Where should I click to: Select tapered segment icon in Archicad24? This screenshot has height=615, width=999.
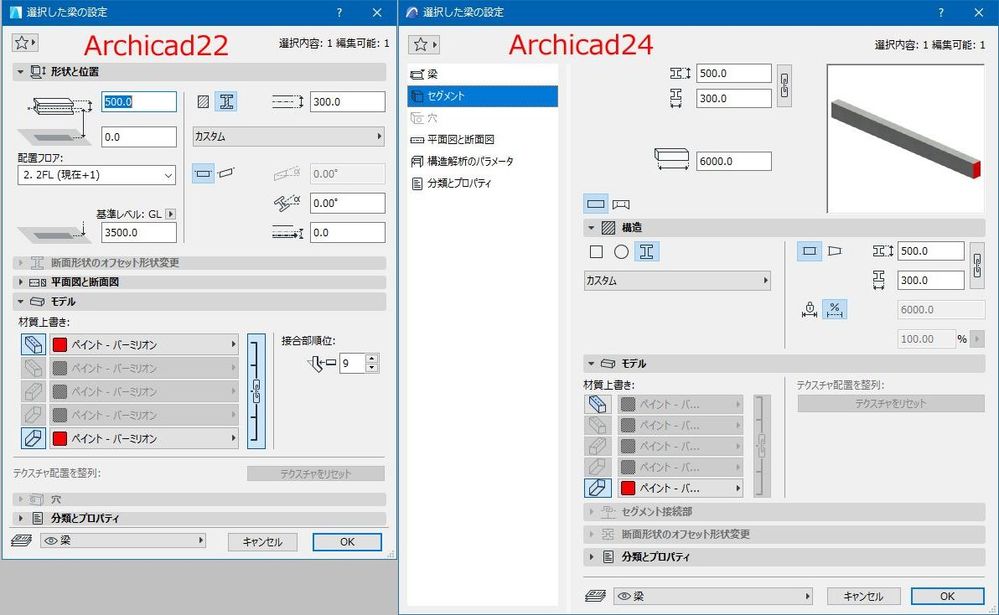pyautogui.click(x=835, y=251)
